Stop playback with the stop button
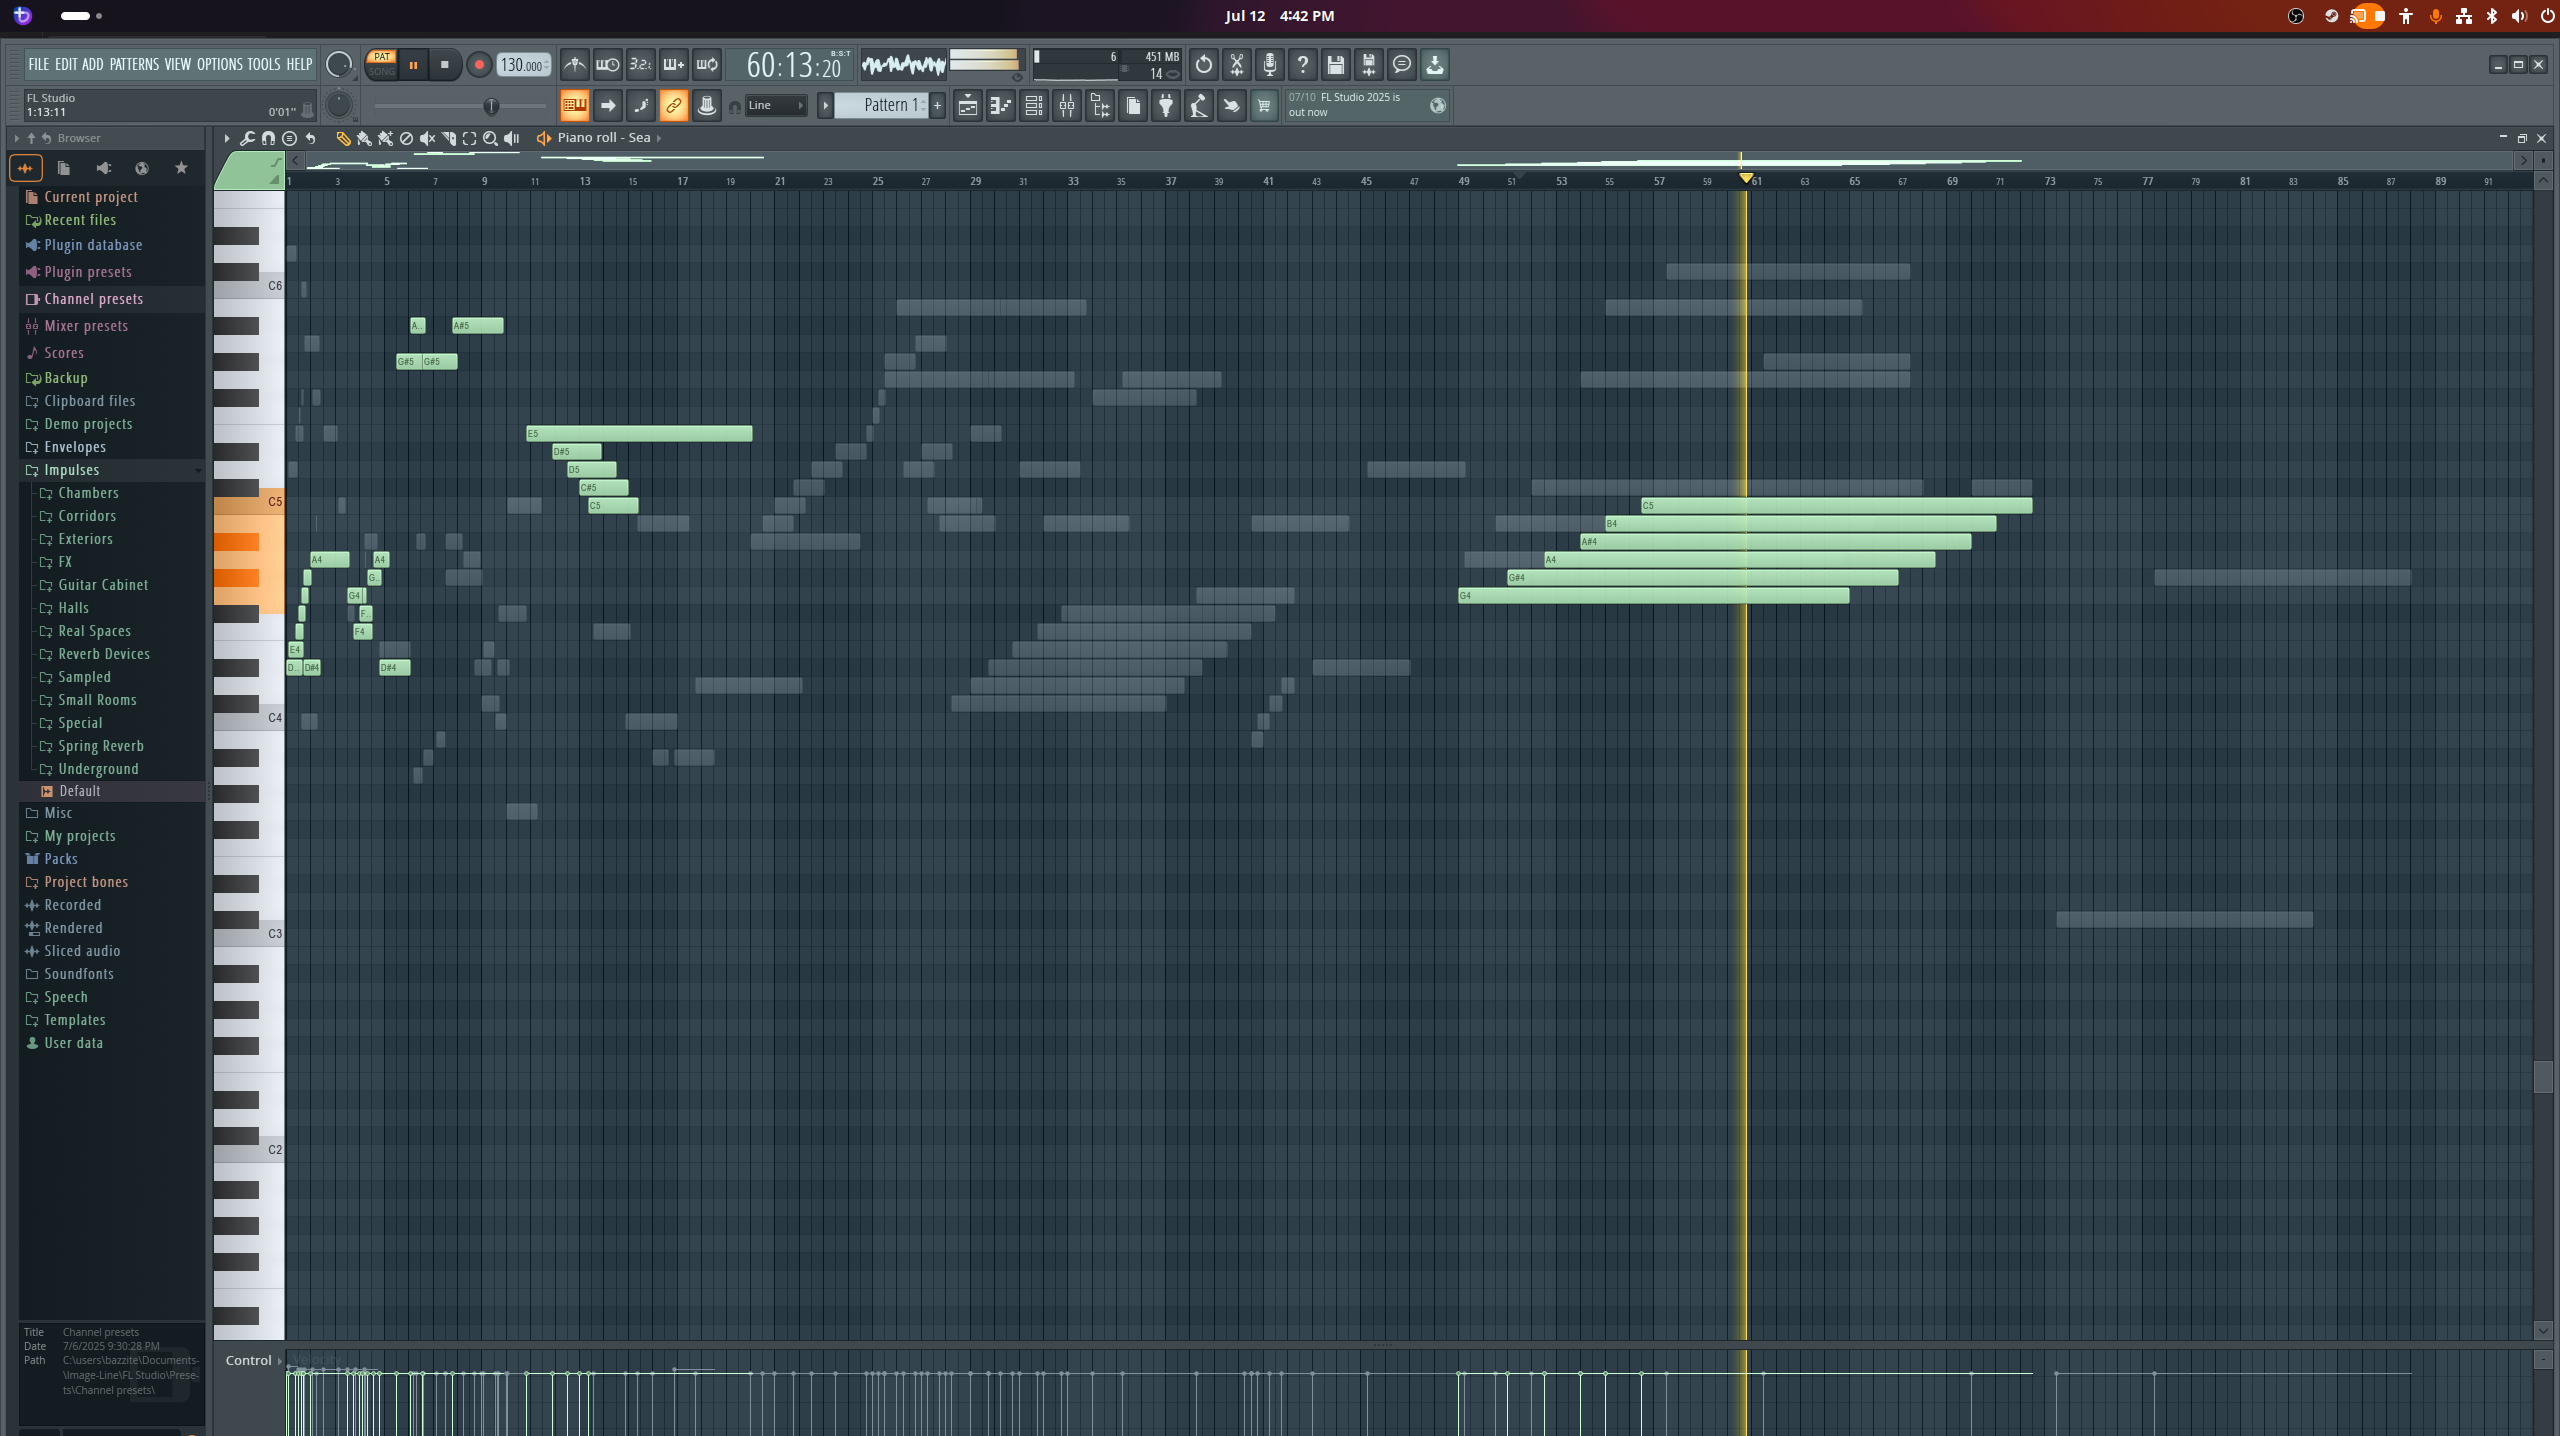The image size is (2560, 1436). (x=445, y=65)
